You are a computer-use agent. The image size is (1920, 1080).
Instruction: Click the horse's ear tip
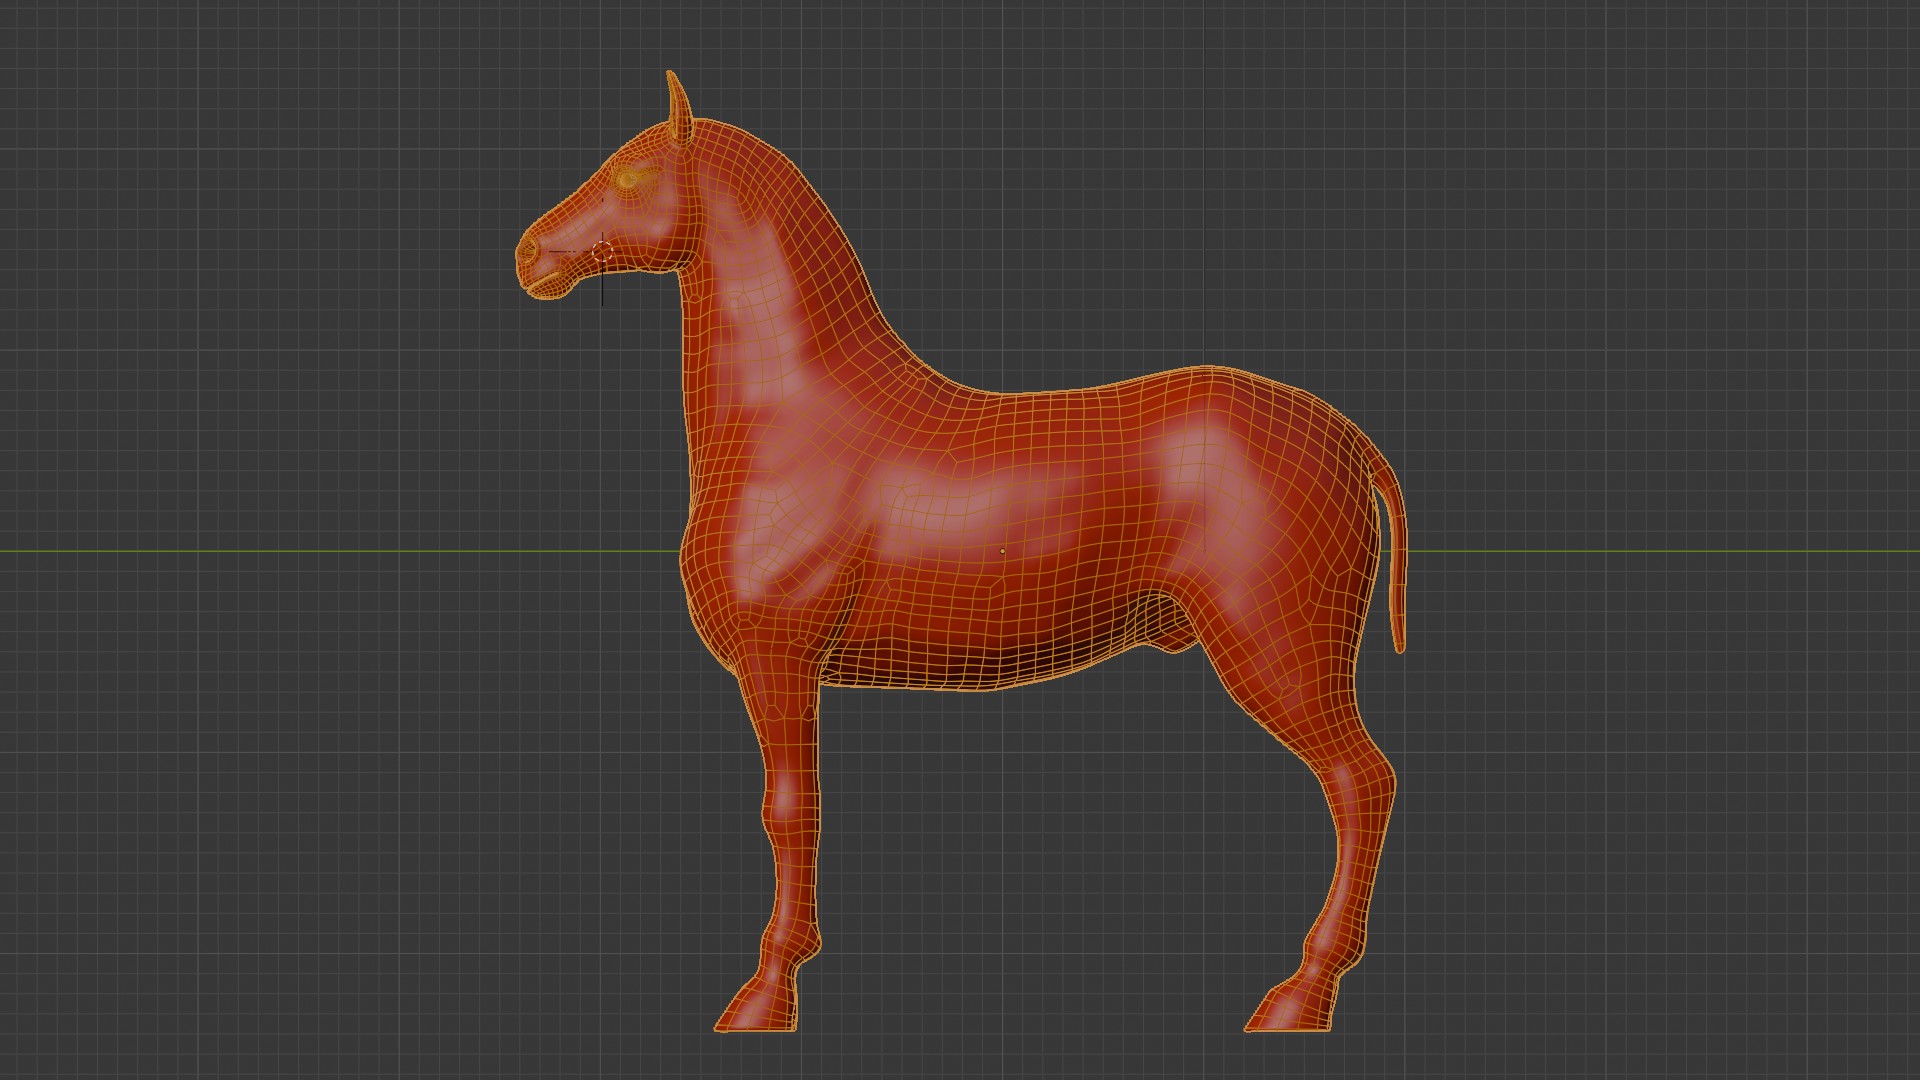click(x=671, y=78)
